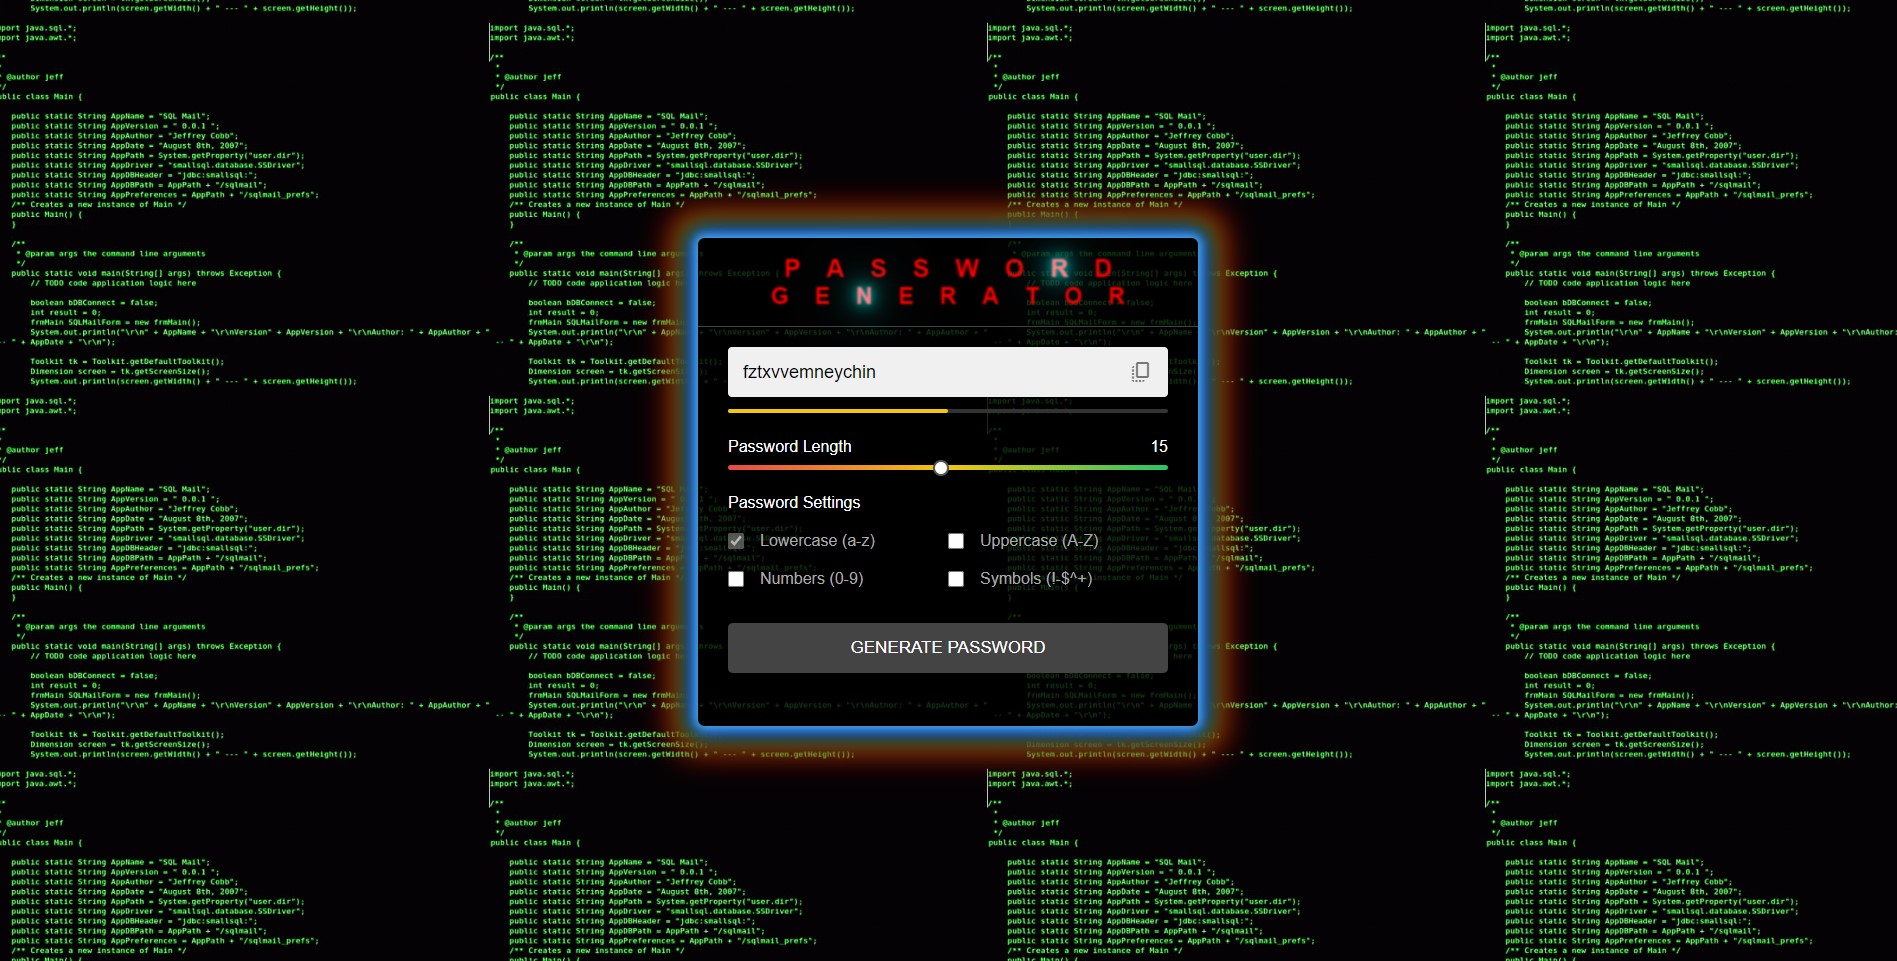The image size is (1897, 961).
Task: Click the length value showing 15
Action: click(1159, 447)
